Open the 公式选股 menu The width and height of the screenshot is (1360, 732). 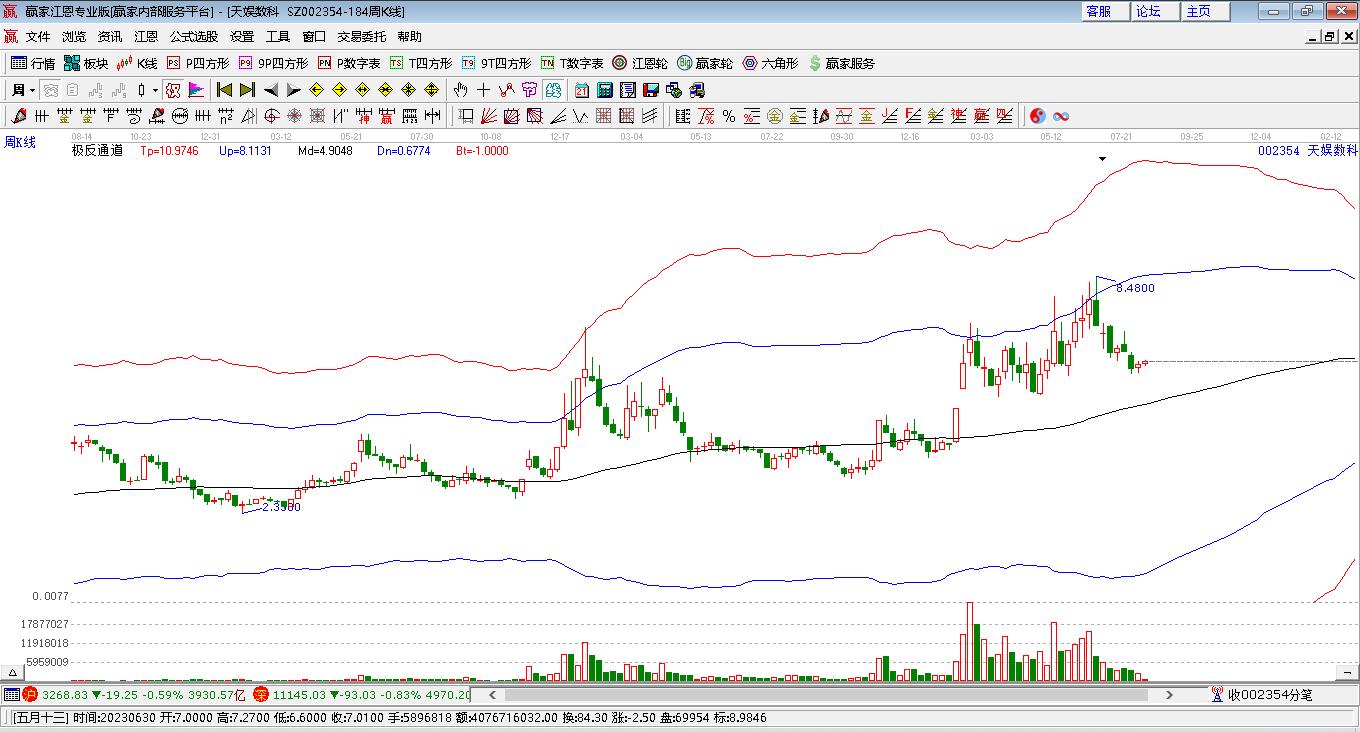click(x=193, y=37)
